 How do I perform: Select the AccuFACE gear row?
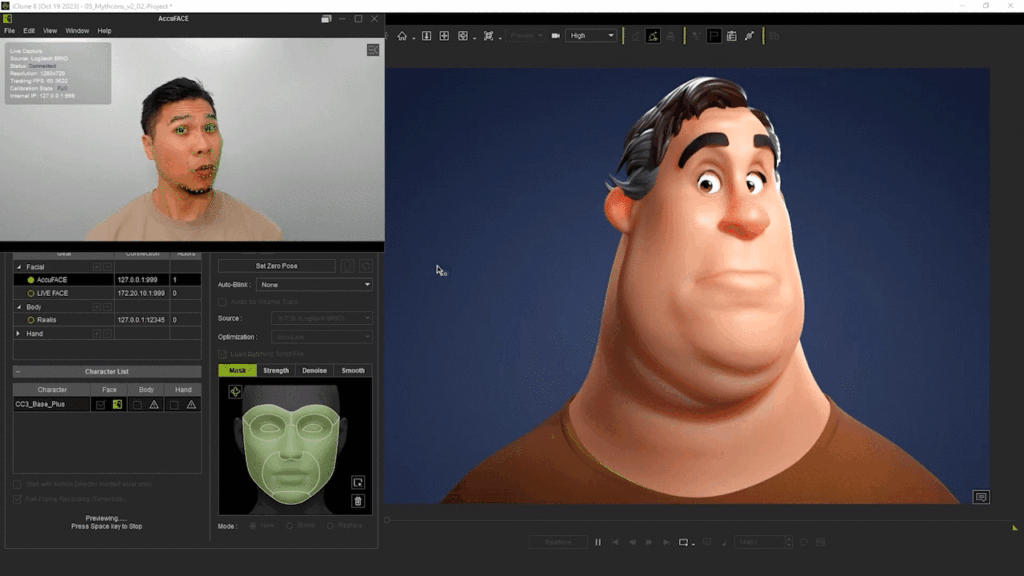107,280
